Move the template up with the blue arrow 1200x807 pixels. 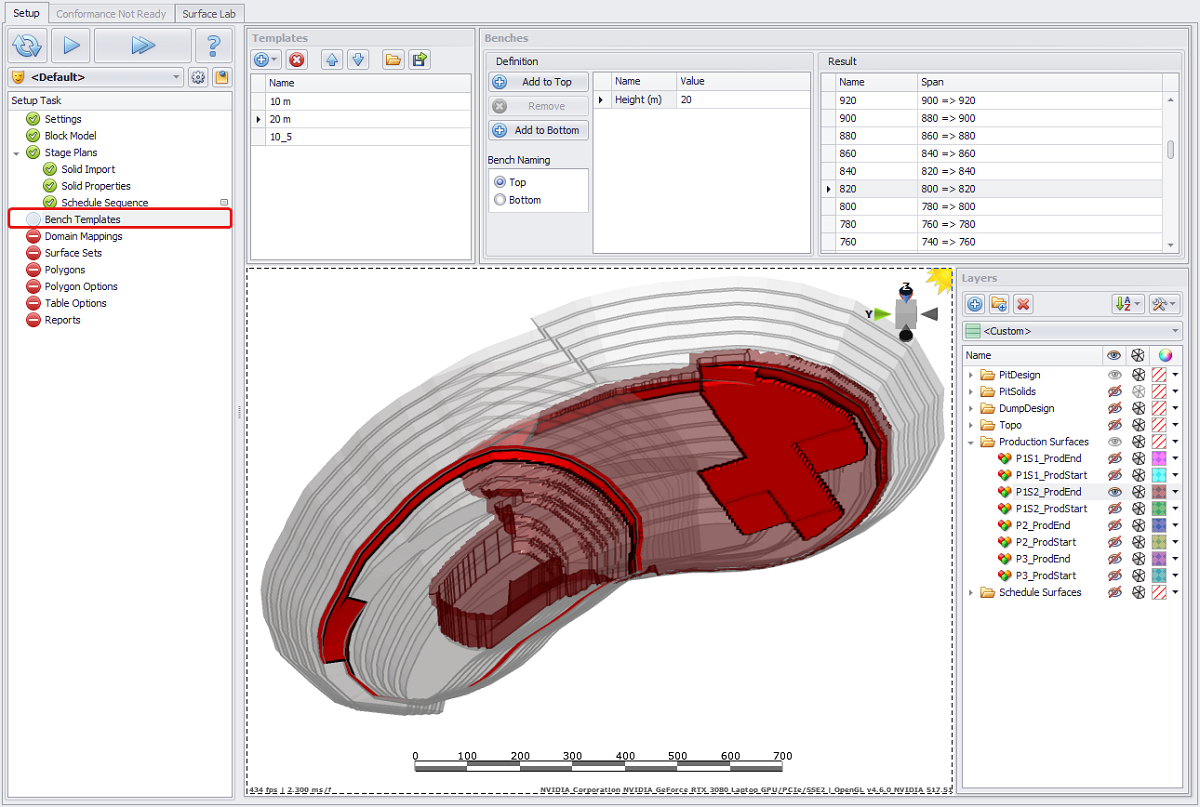(332, 60)
